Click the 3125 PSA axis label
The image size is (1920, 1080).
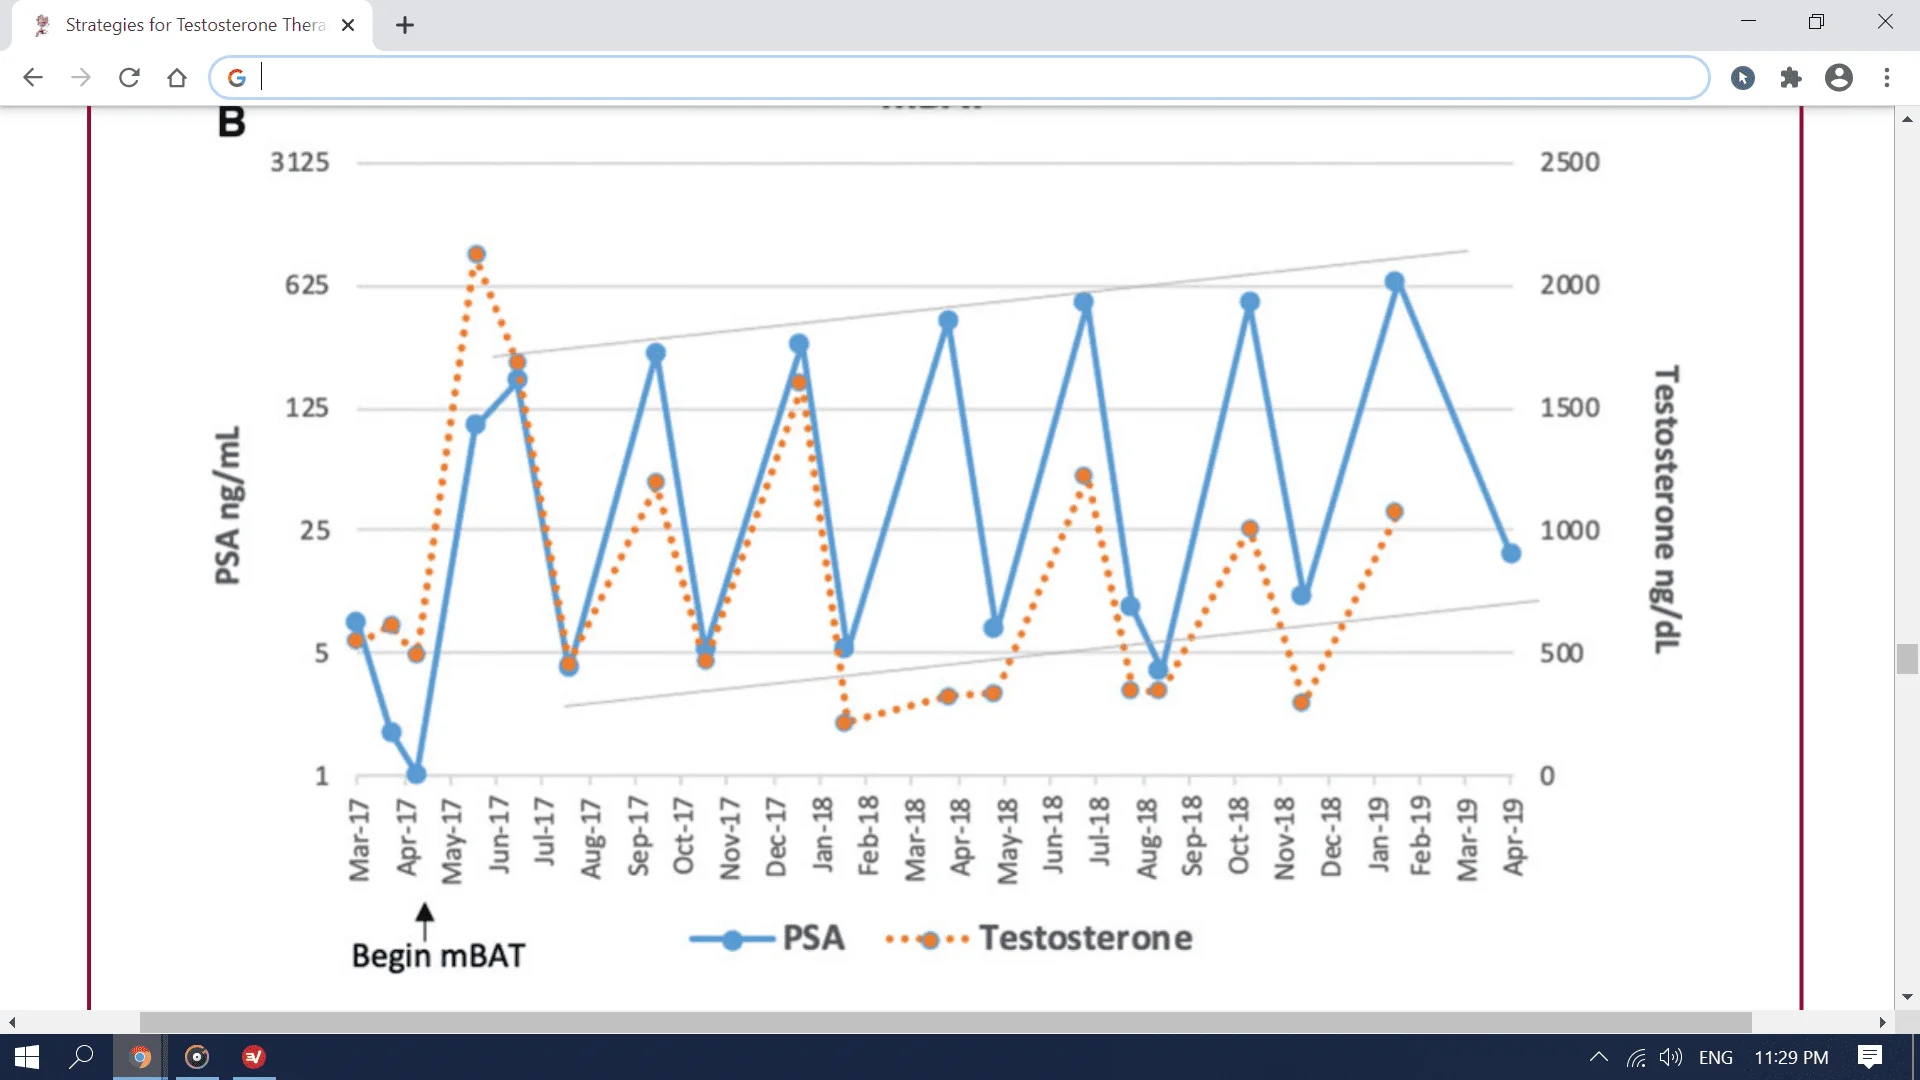pyautogui.click(x=299, y=162)
